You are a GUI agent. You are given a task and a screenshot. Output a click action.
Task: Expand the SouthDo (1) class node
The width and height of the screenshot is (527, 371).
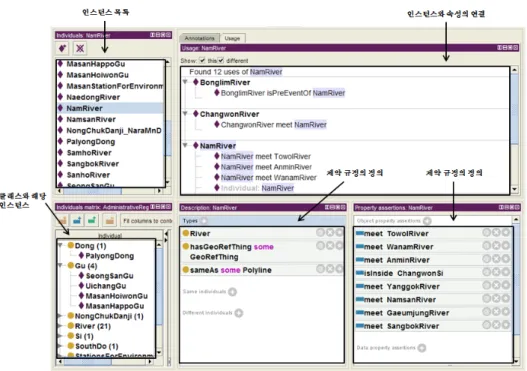coord(60,346)
